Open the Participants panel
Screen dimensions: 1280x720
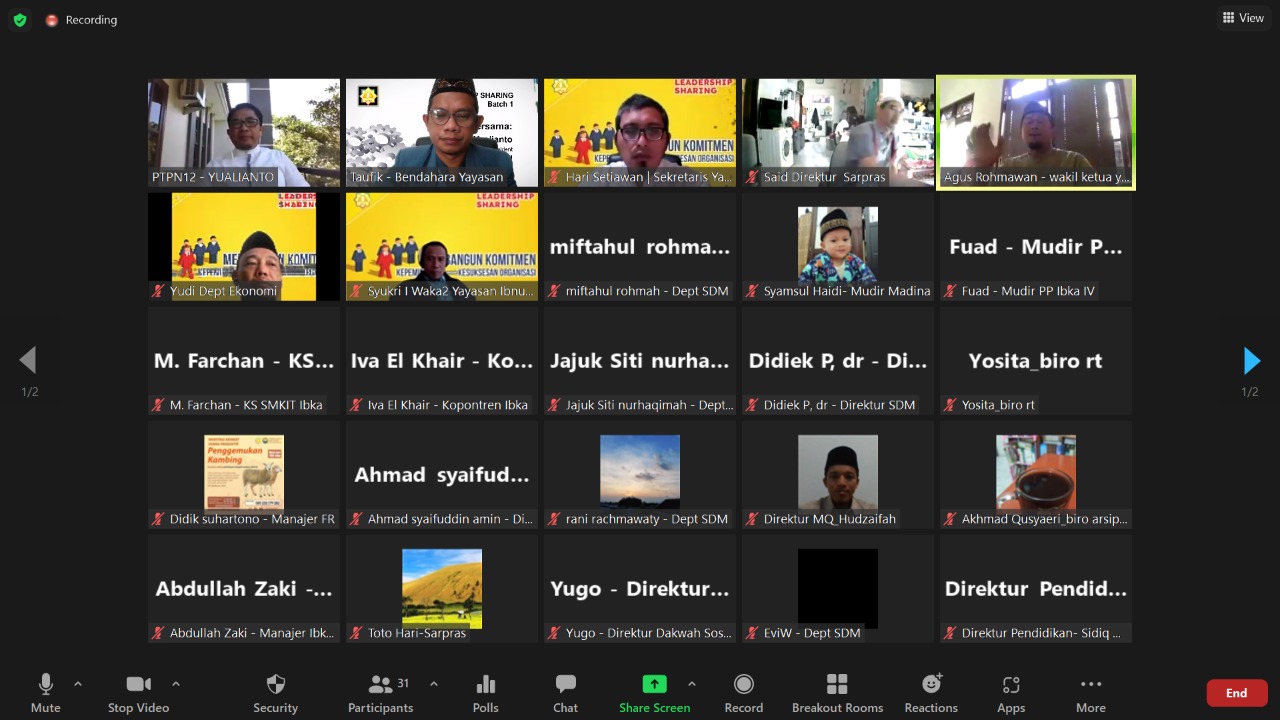click(x=381, y=685)
